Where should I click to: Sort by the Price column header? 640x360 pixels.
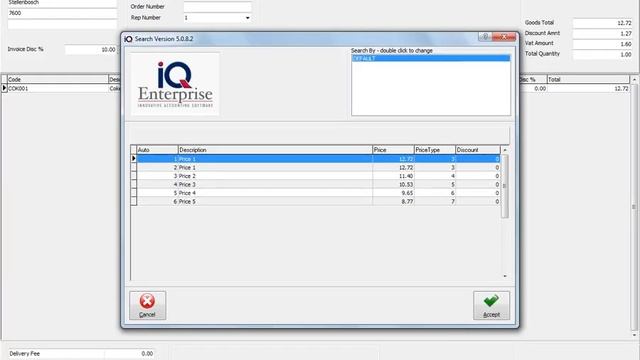(x=393, y=150)
